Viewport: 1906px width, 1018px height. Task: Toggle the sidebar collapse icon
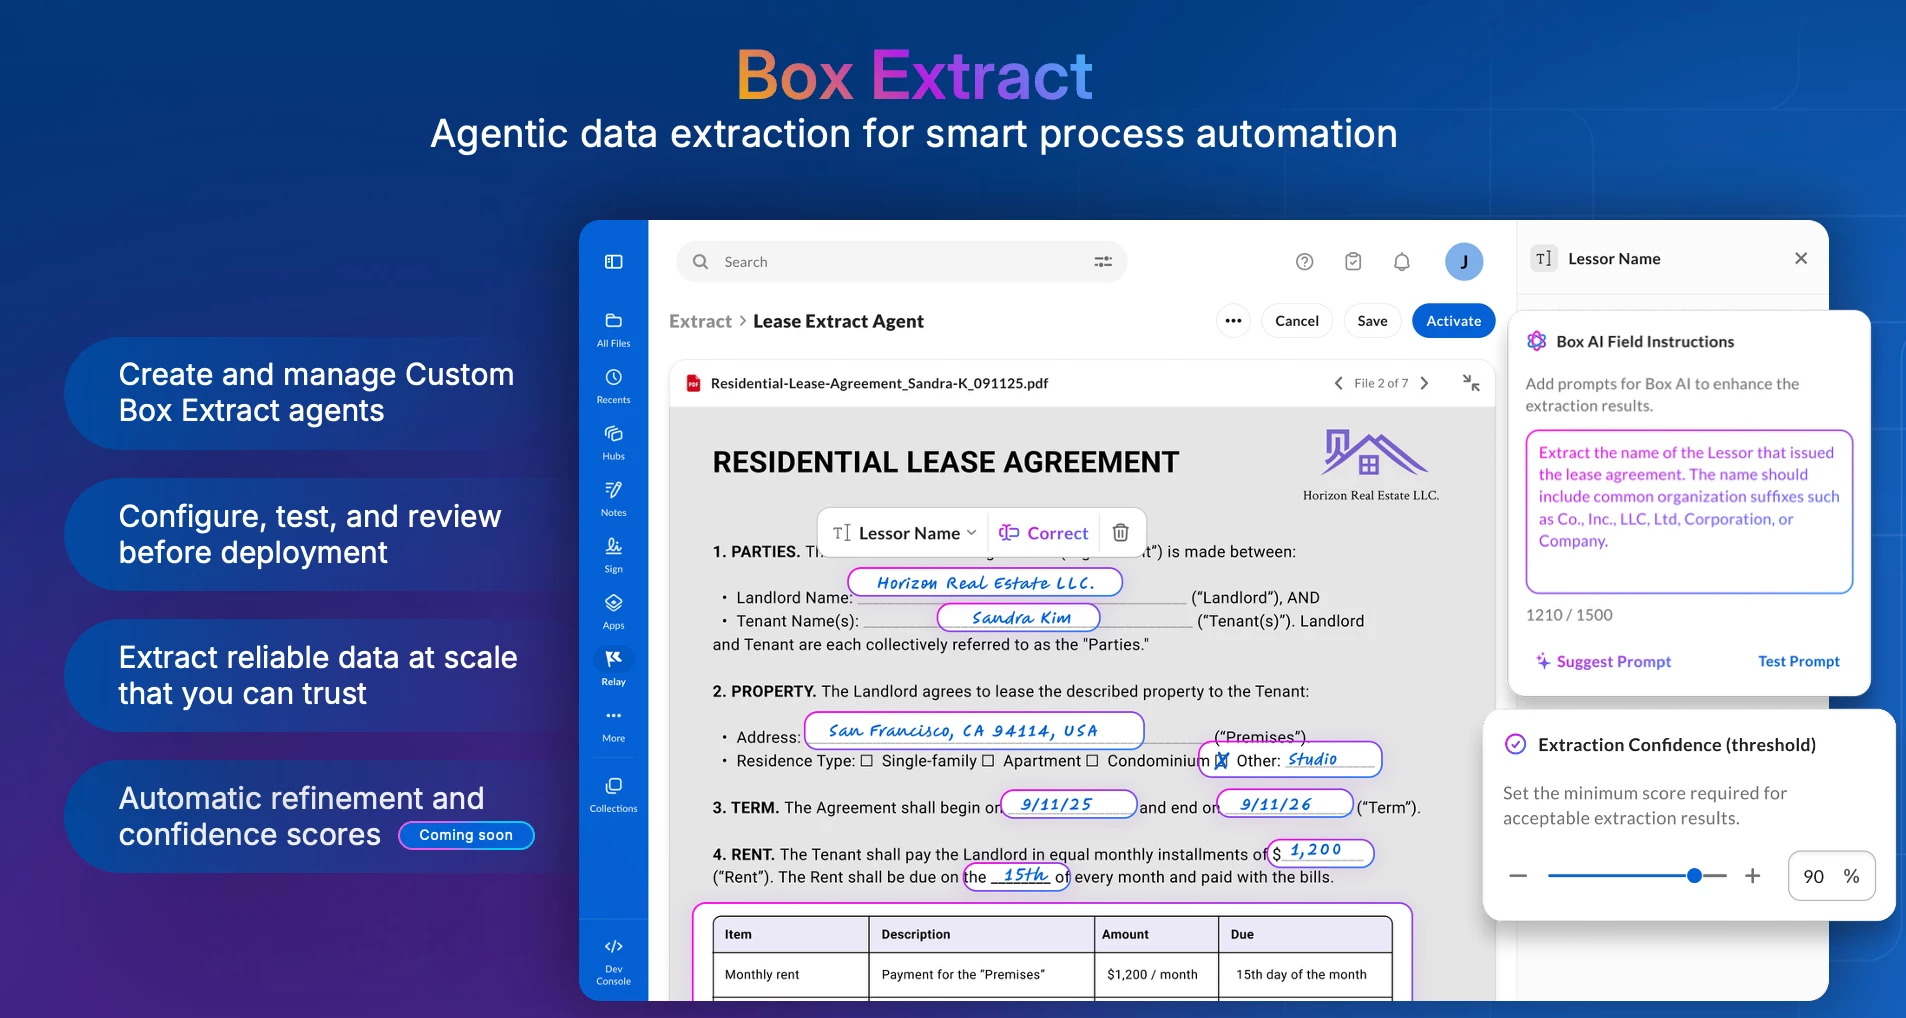[x=613, y=262]
